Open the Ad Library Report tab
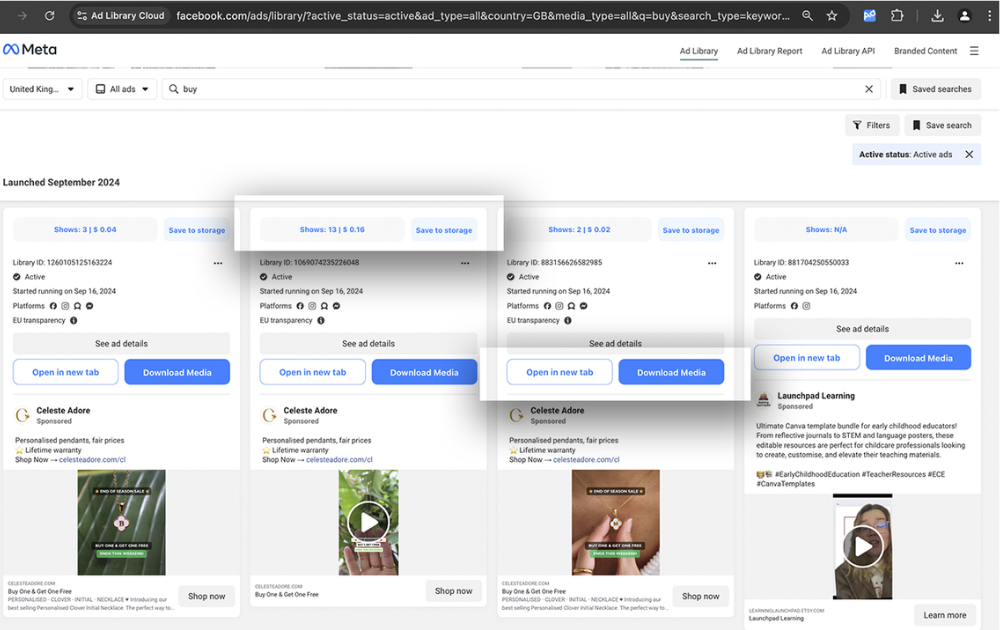Screen dimensions: 1000x630 769,51
